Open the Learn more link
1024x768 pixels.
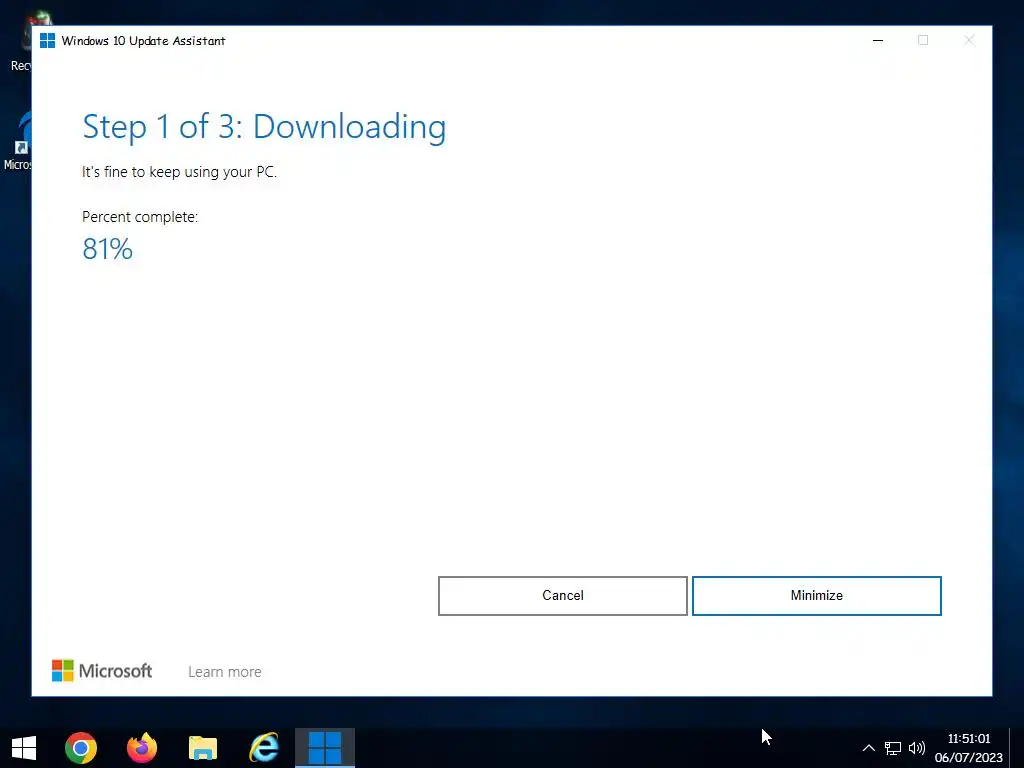[225, 671]
